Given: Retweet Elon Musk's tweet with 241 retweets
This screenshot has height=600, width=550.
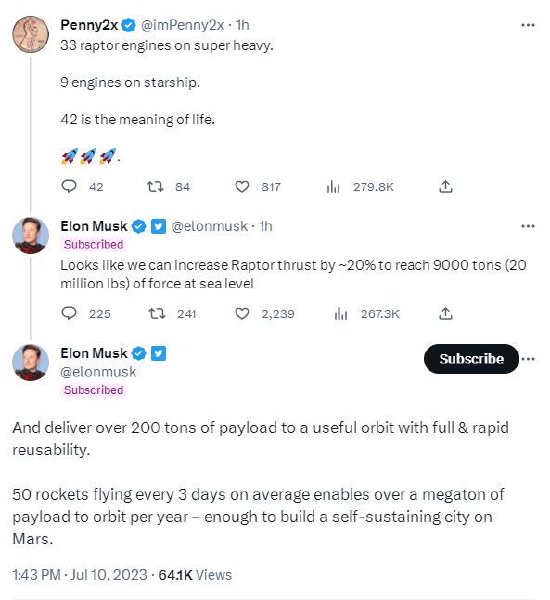Looking at the screenshot, I should [x=157, y=314].
